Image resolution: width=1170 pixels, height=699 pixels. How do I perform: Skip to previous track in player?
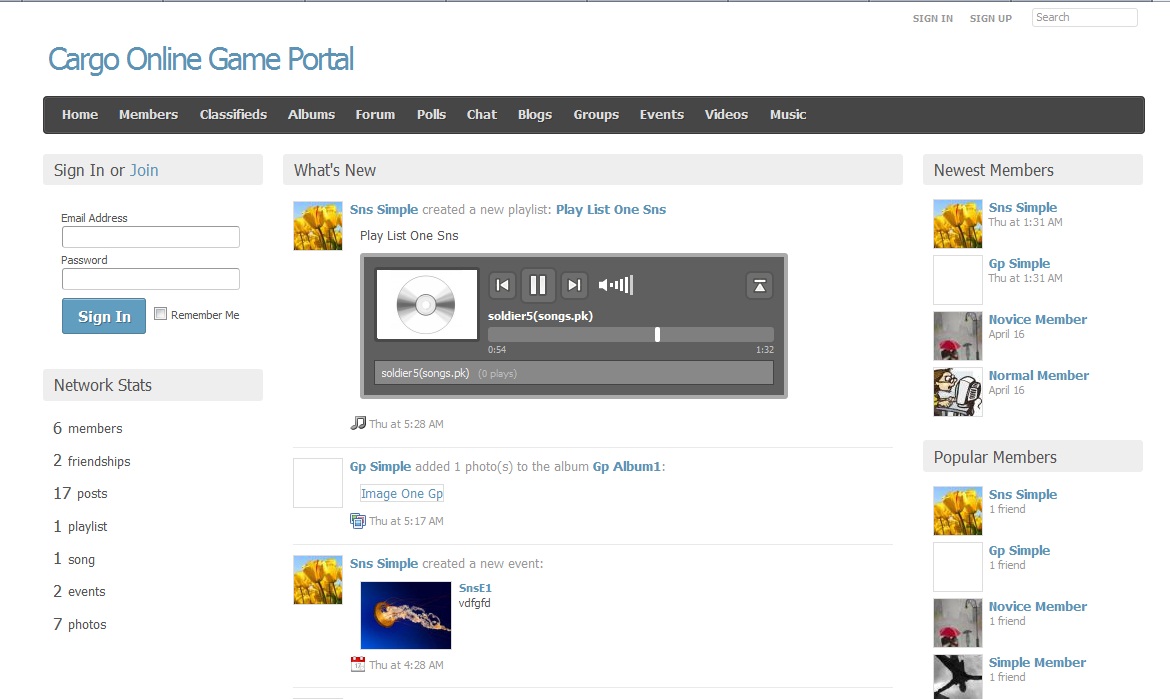503,285
